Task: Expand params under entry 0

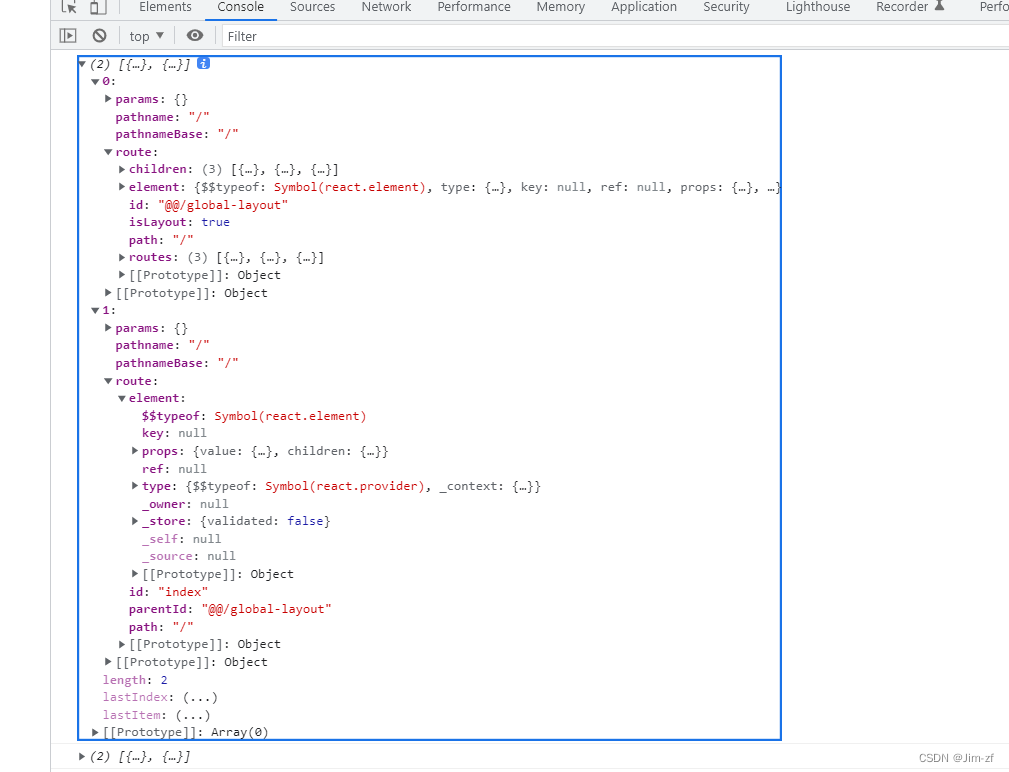Action: click(x=108, y=98)
